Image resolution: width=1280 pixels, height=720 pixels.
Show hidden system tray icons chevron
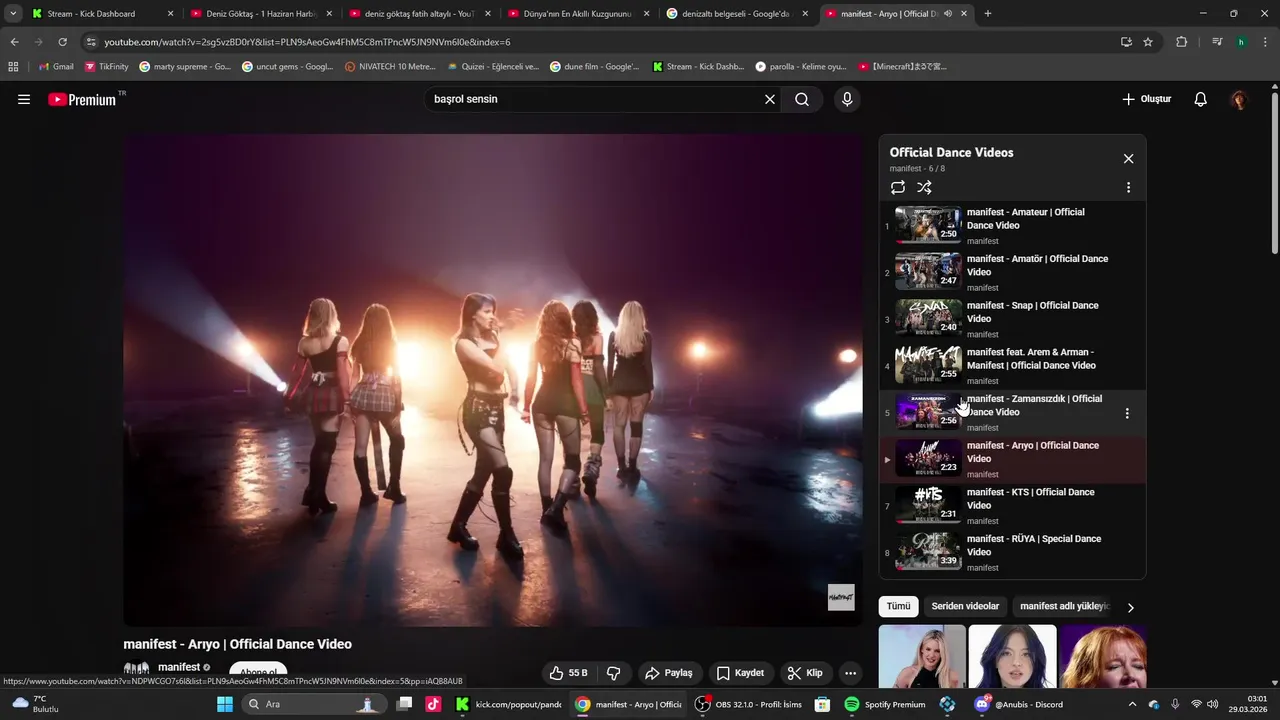[1132, 704]
